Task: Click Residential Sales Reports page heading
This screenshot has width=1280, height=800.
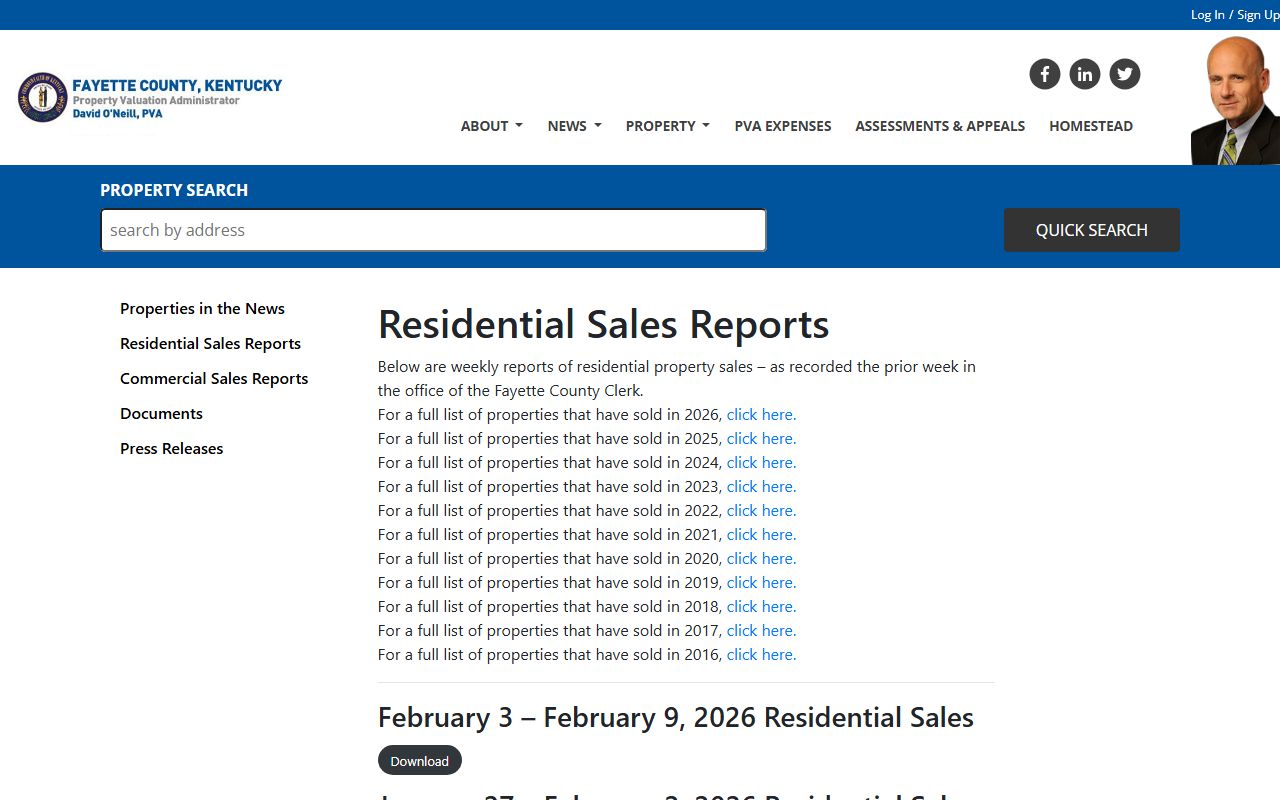Action: [603, 325]
